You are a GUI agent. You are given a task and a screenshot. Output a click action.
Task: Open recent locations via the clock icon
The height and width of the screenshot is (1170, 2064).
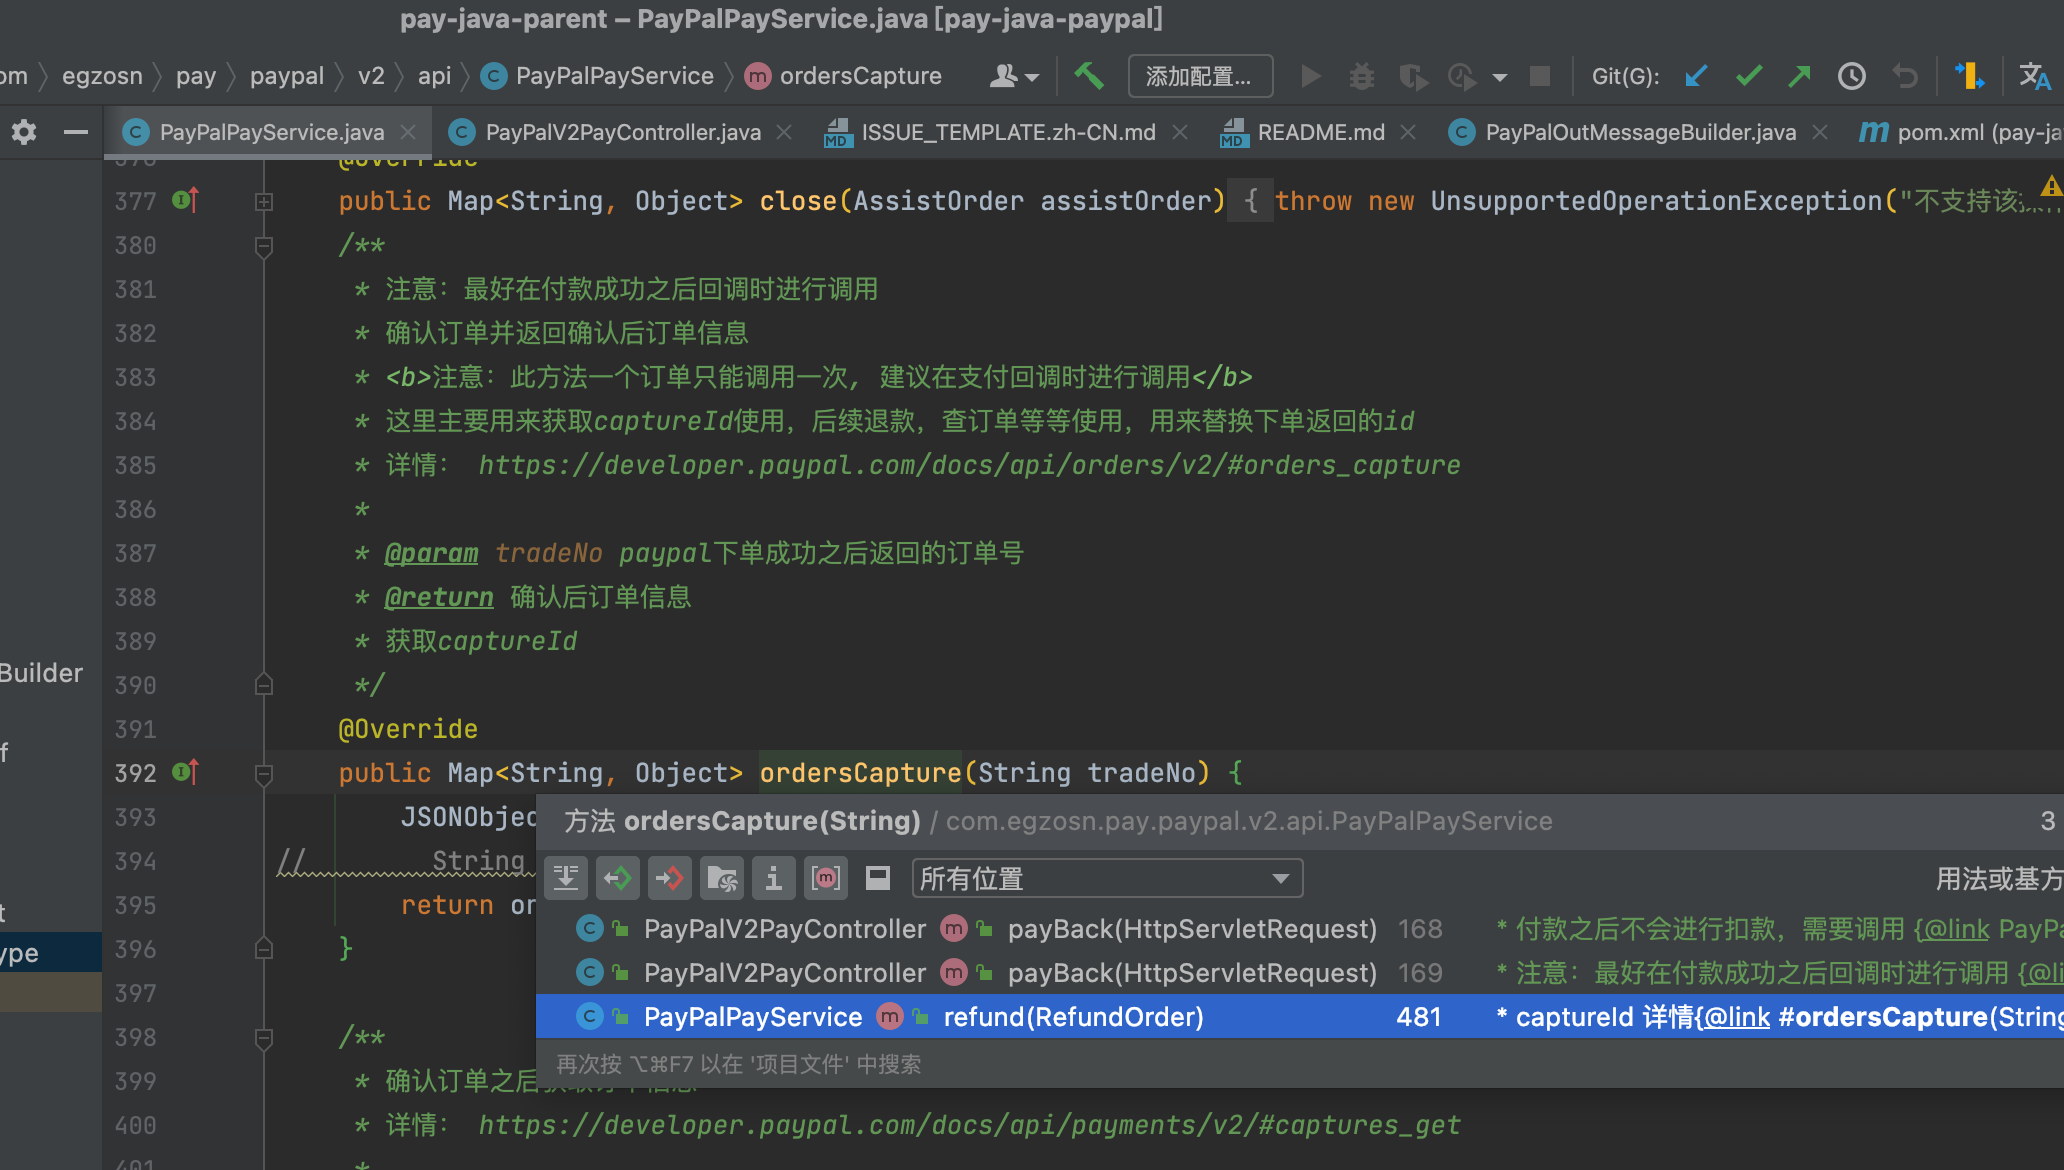point(1851,76)
